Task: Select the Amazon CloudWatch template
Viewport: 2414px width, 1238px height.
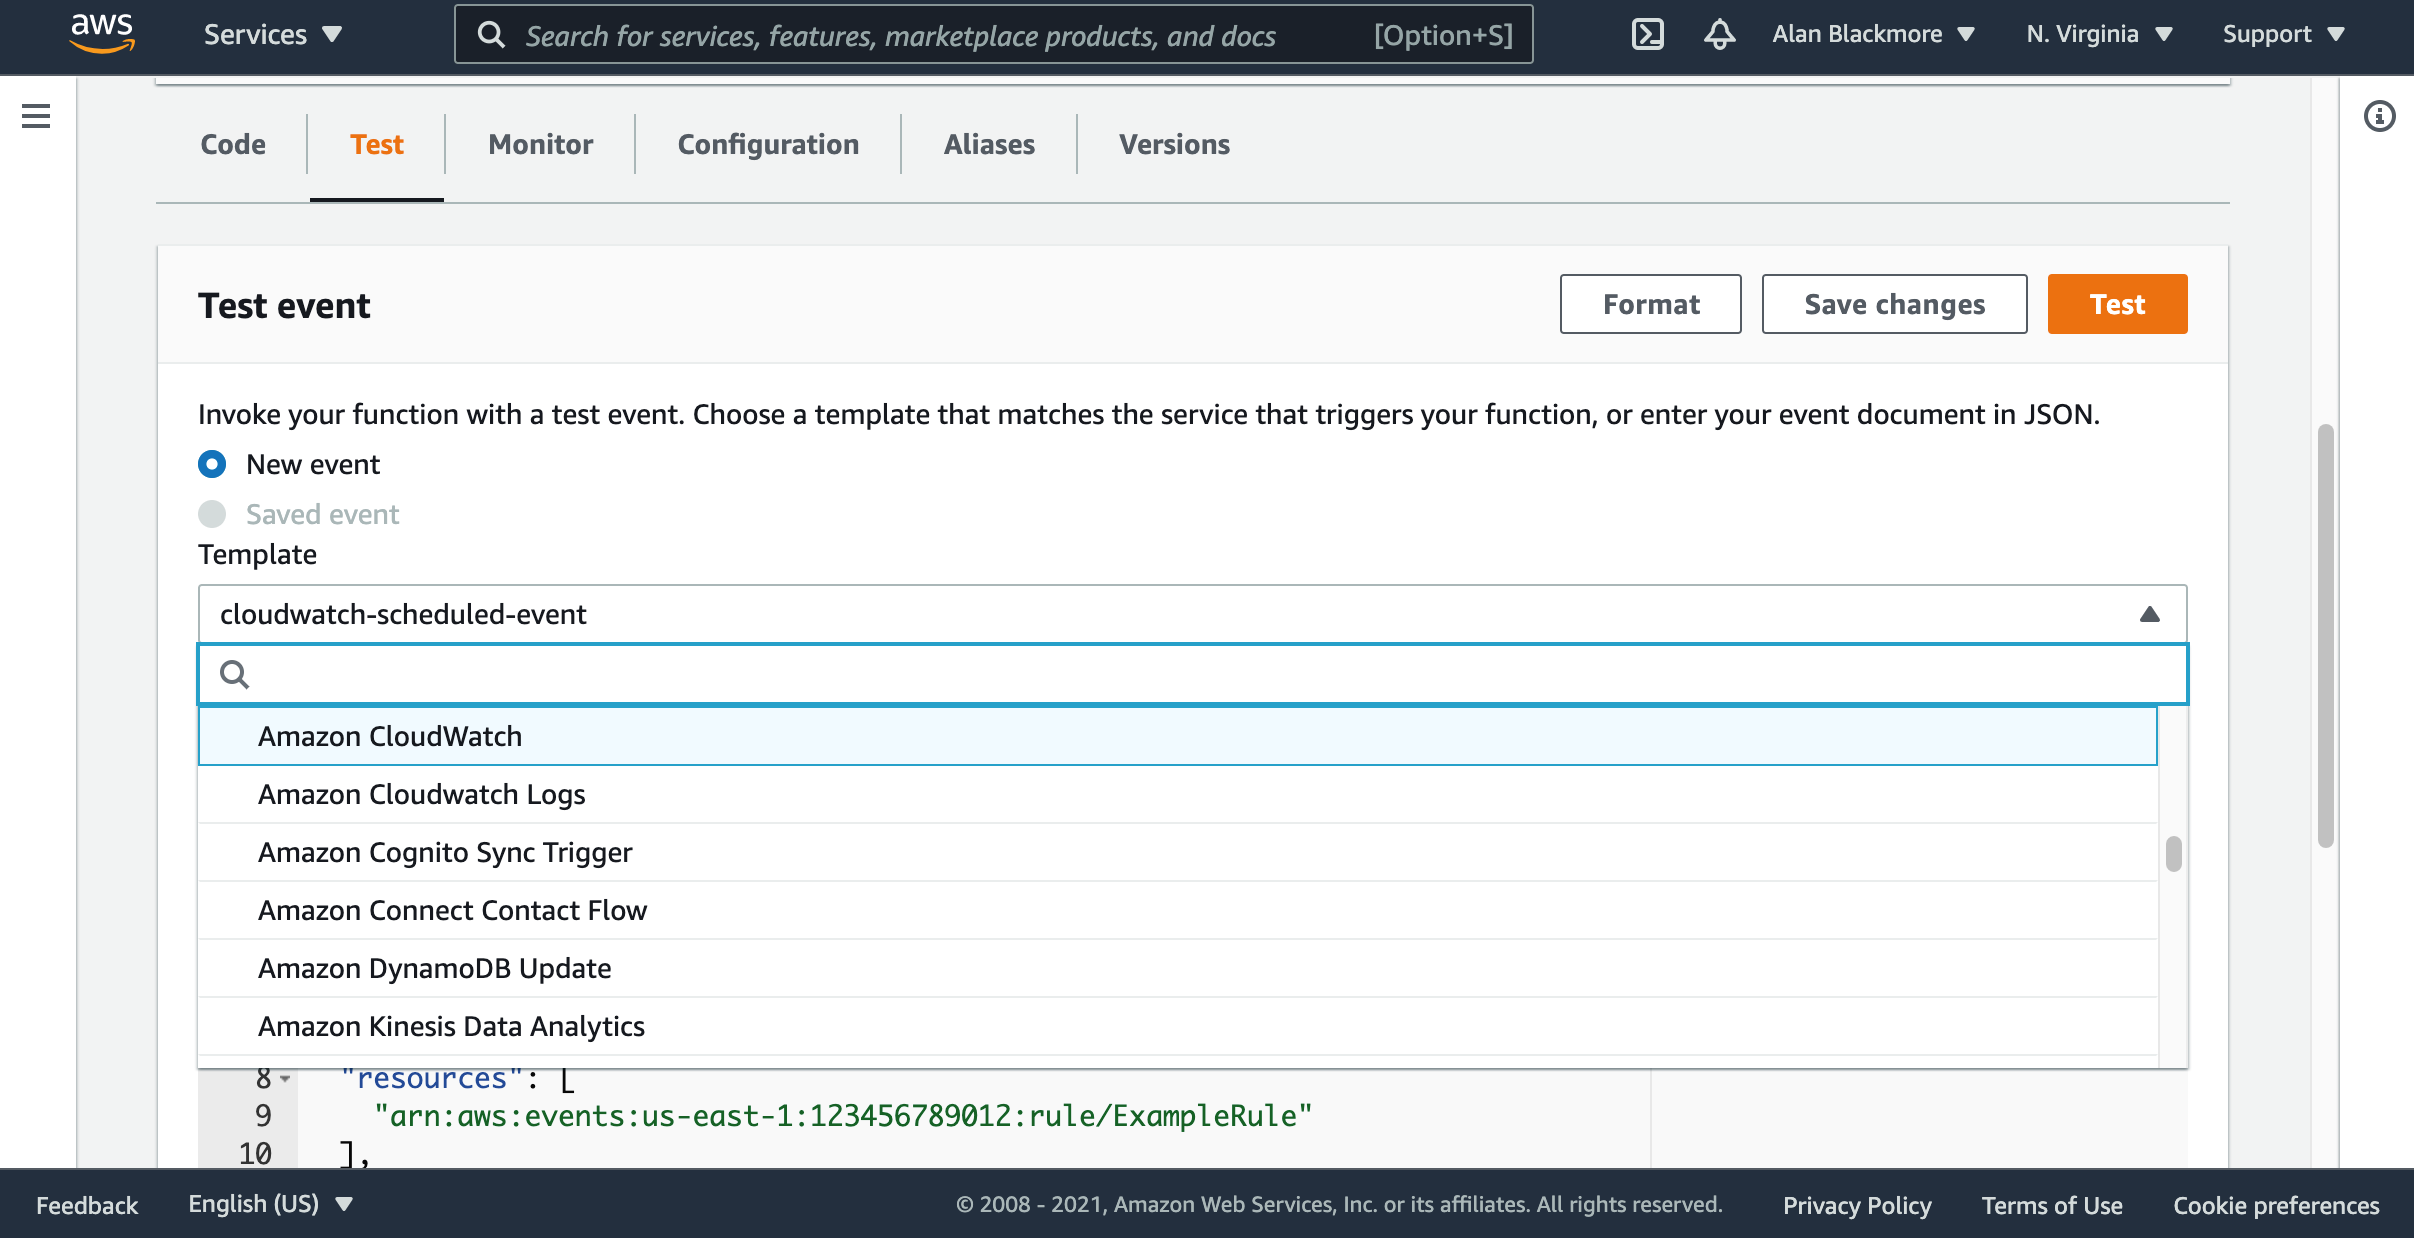Action: point(1178,736)
